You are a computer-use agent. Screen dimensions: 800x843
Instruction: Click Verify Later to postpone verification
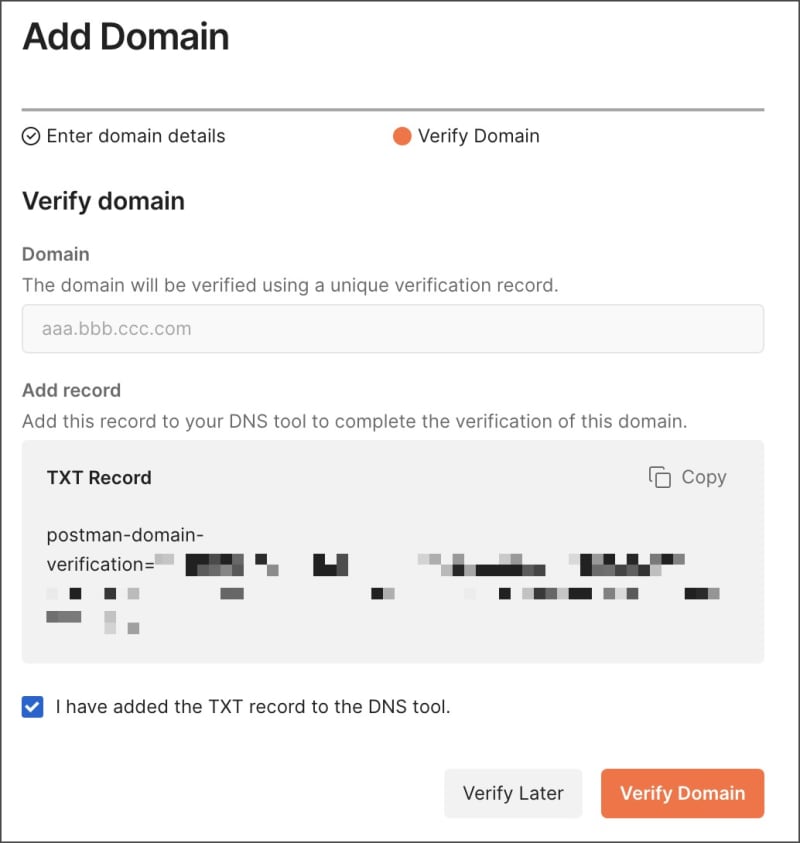(x=513, y=793)
